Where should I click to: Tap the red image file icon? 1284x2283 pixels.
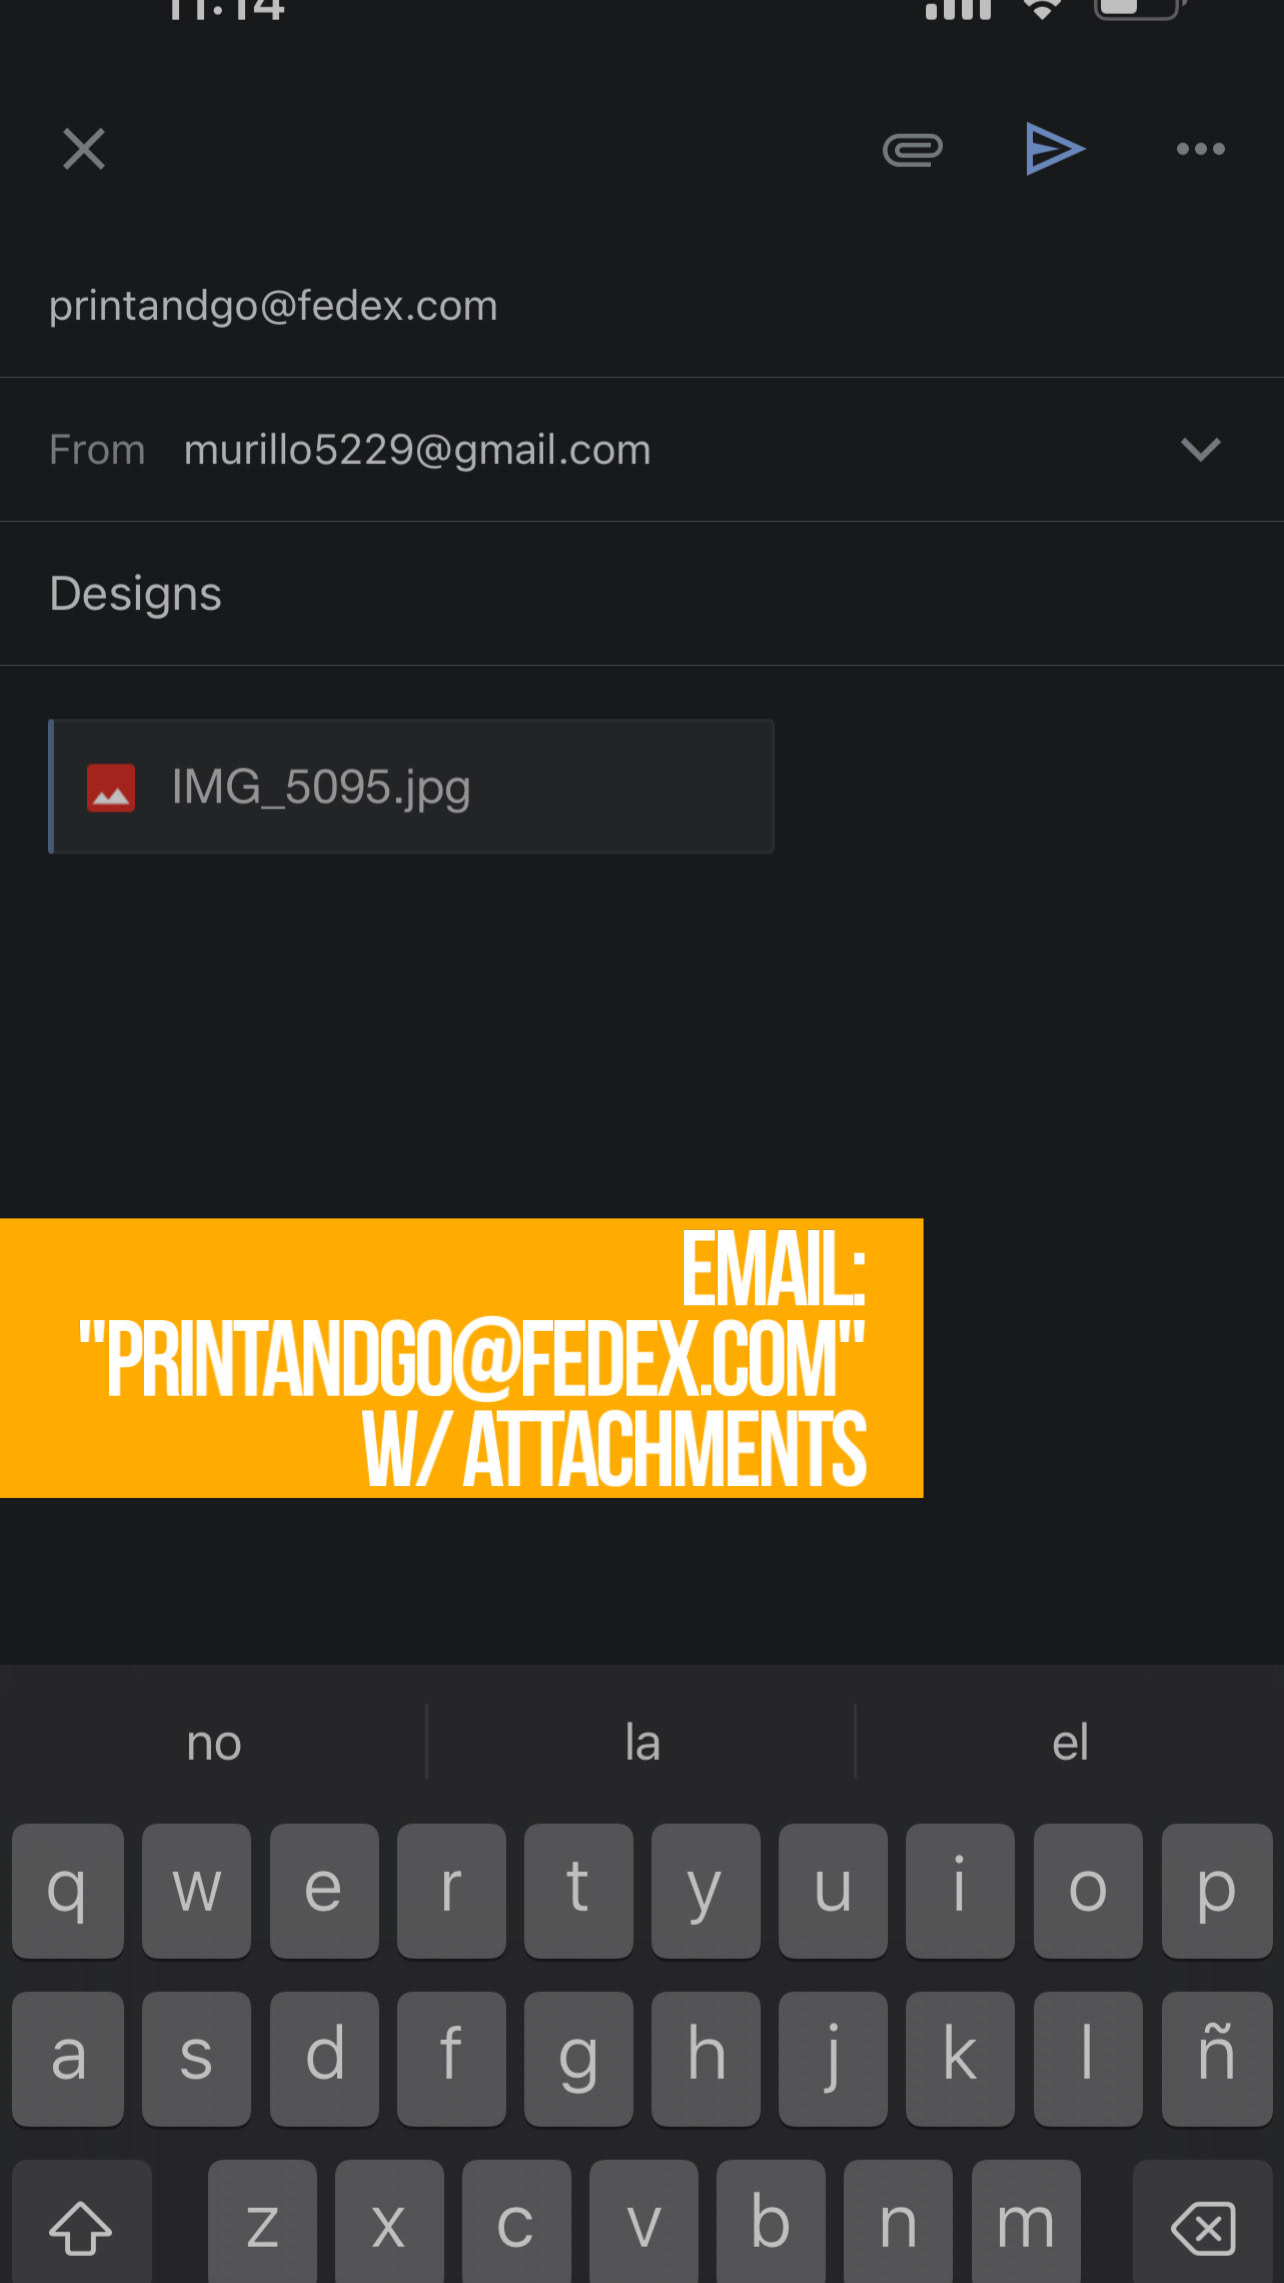pyautogui.click(x=111, y=788)
